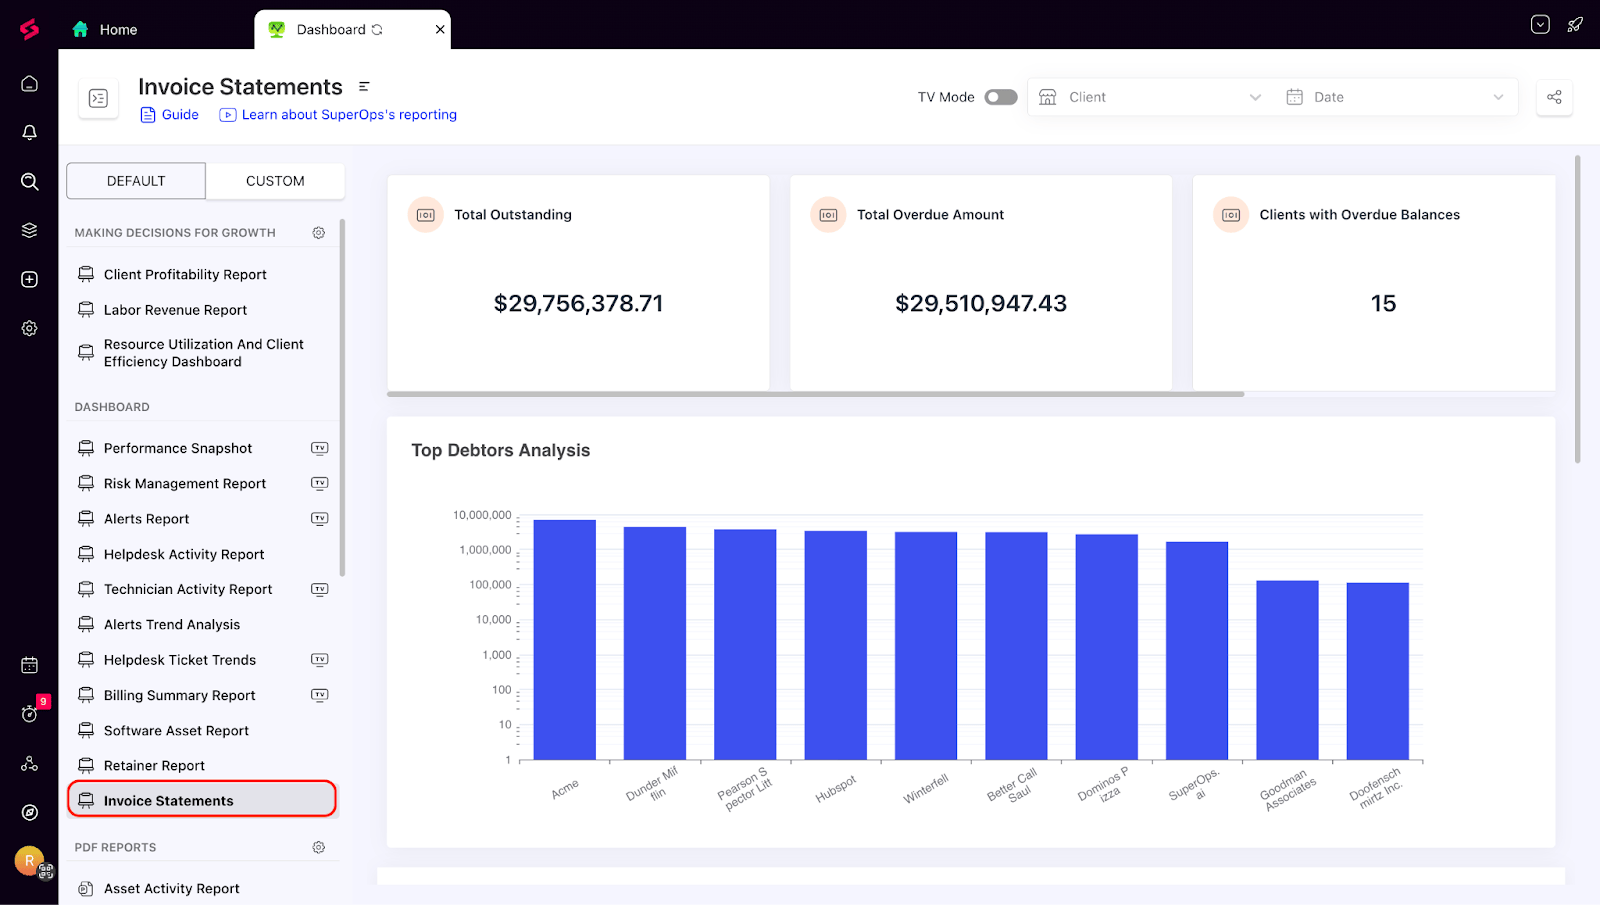Click TV icon next to Billing Summary Report

(x=320, y=695)
